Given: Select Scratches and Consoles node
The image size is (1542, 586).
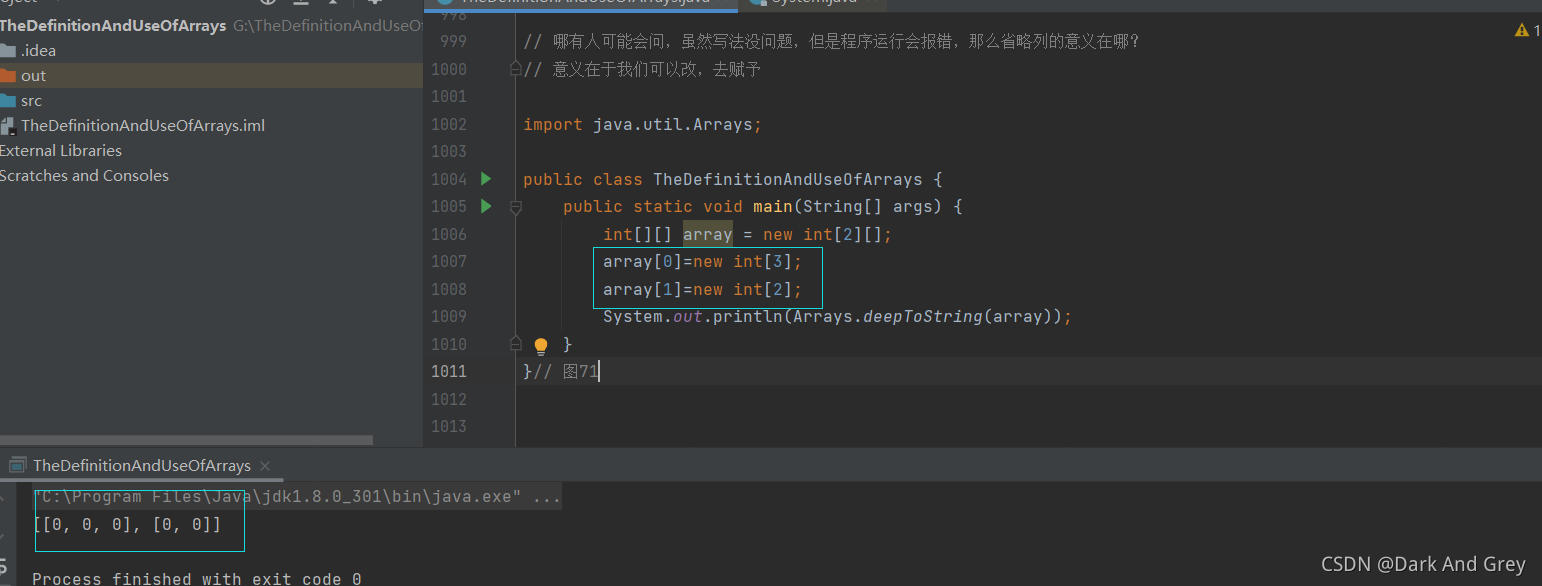Looking at the screenshot, I should (x=84, y=176).
